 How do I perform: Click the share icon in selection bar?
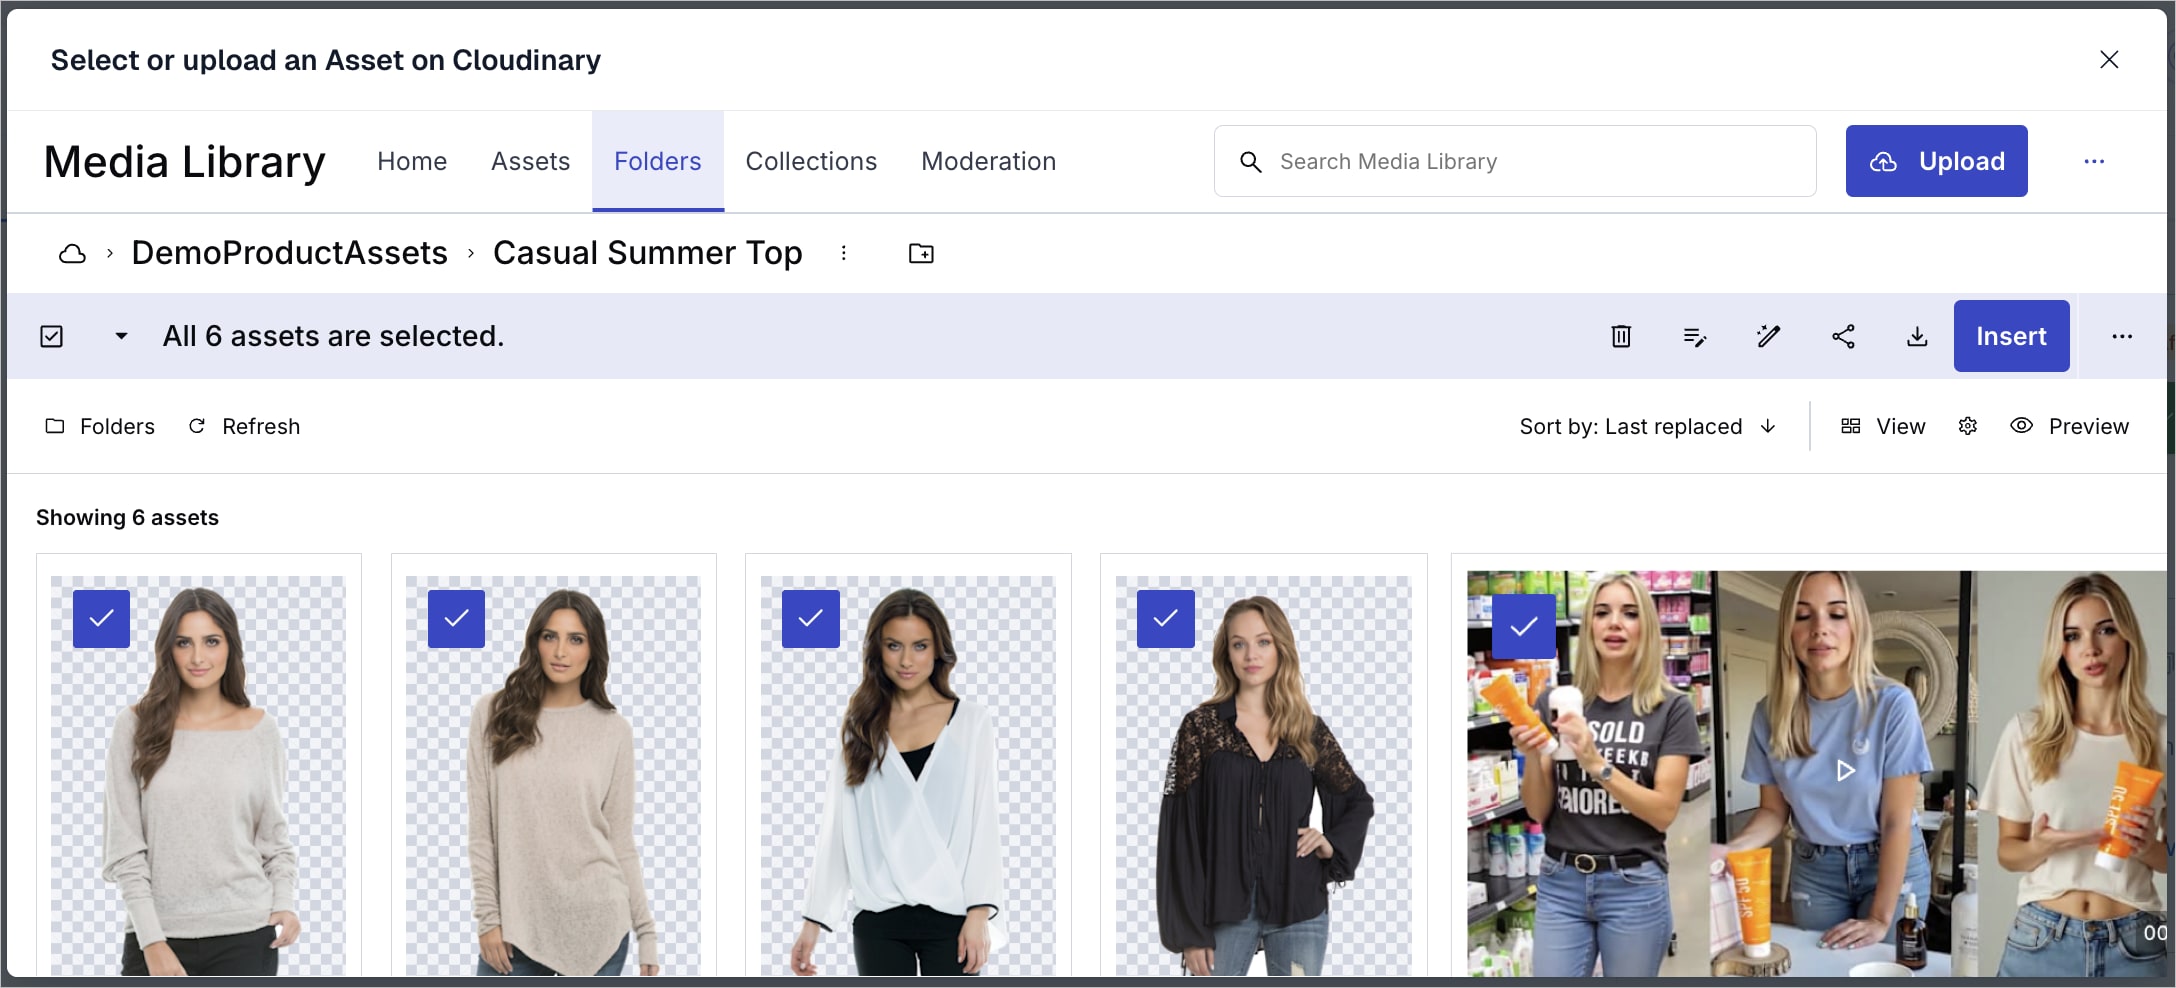(1843, 337)
